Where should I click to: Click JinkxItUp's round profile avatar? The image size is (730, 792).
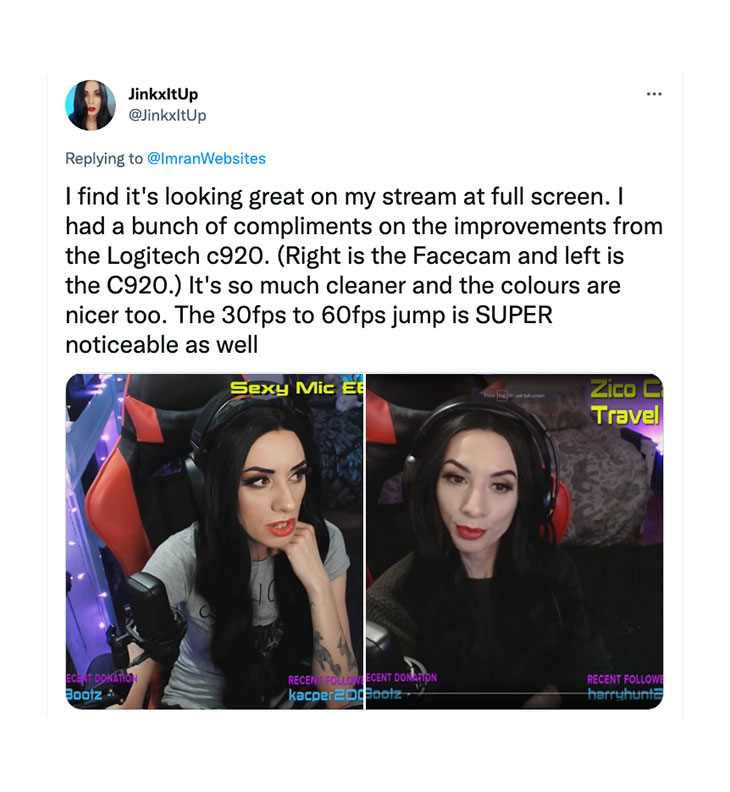(90, 105)
